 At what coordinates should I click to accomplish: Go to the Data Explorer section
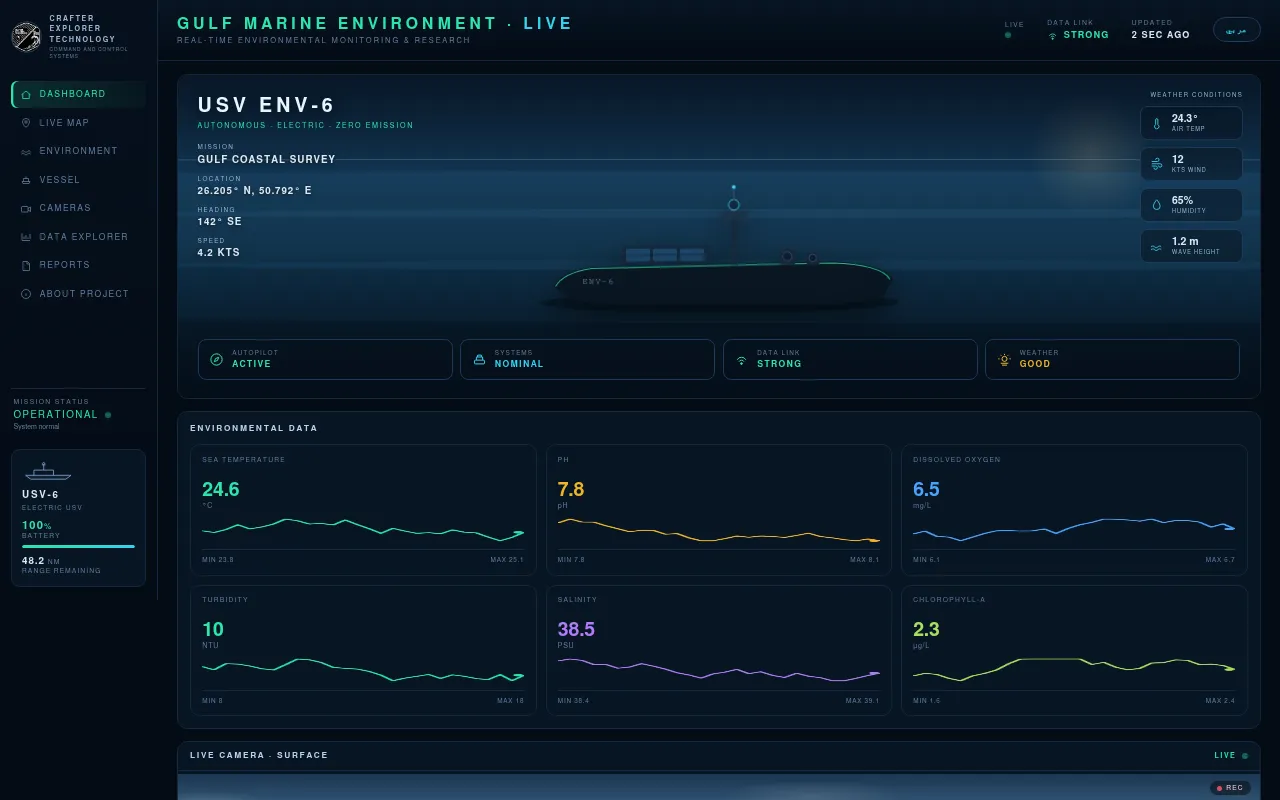(x=78, y=237)
